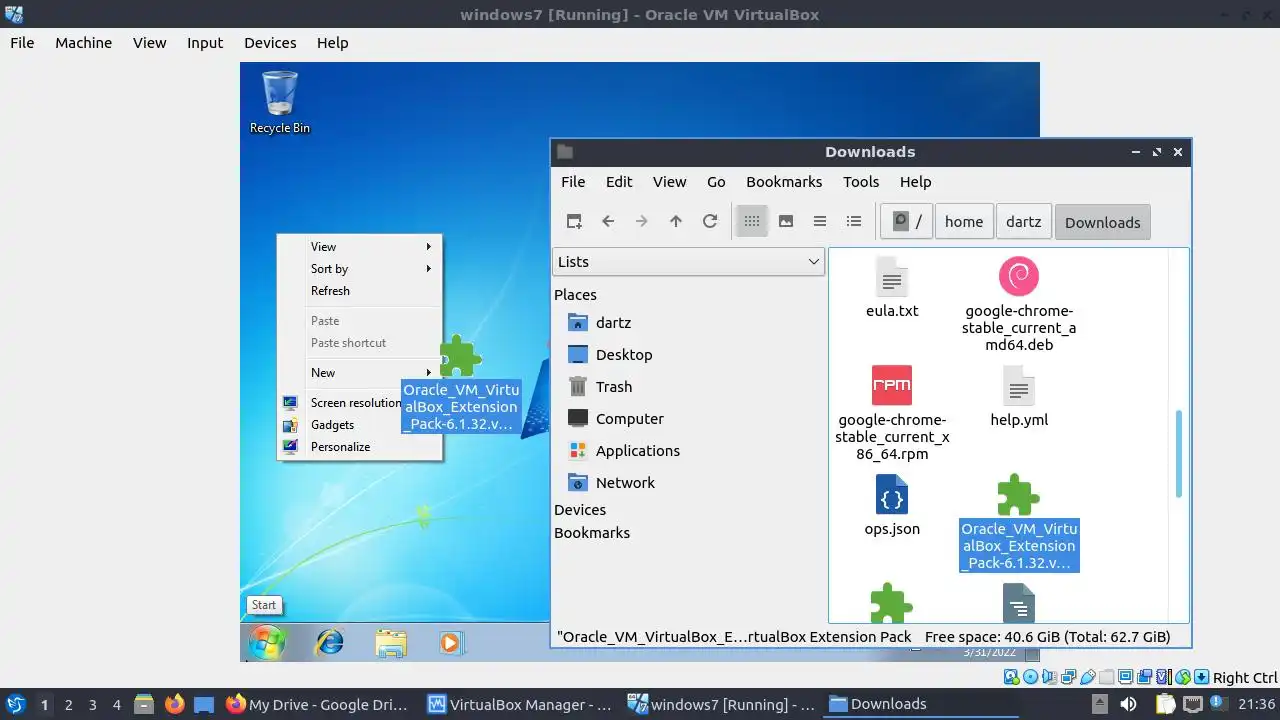Switch to thumbnail view mode
This screenshot has height=720, width=1280.
pyautogui.click(x=786, y=222)
